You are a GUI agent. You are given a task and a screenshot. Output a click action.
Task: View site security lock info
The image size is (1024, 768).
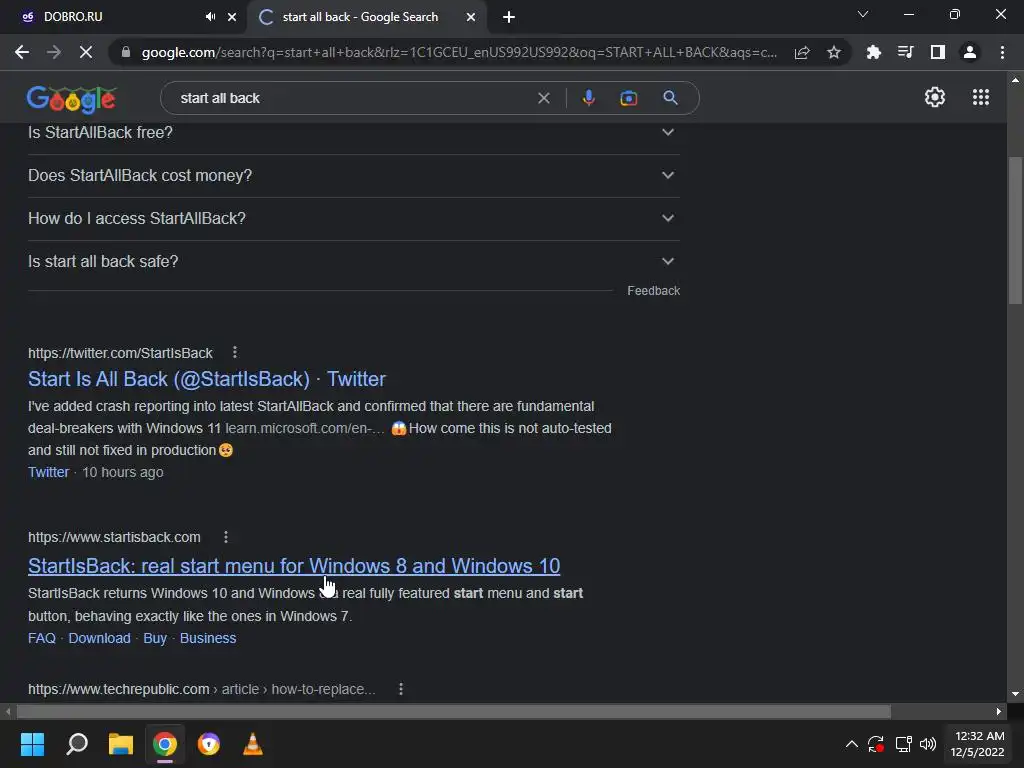[126, 52]
